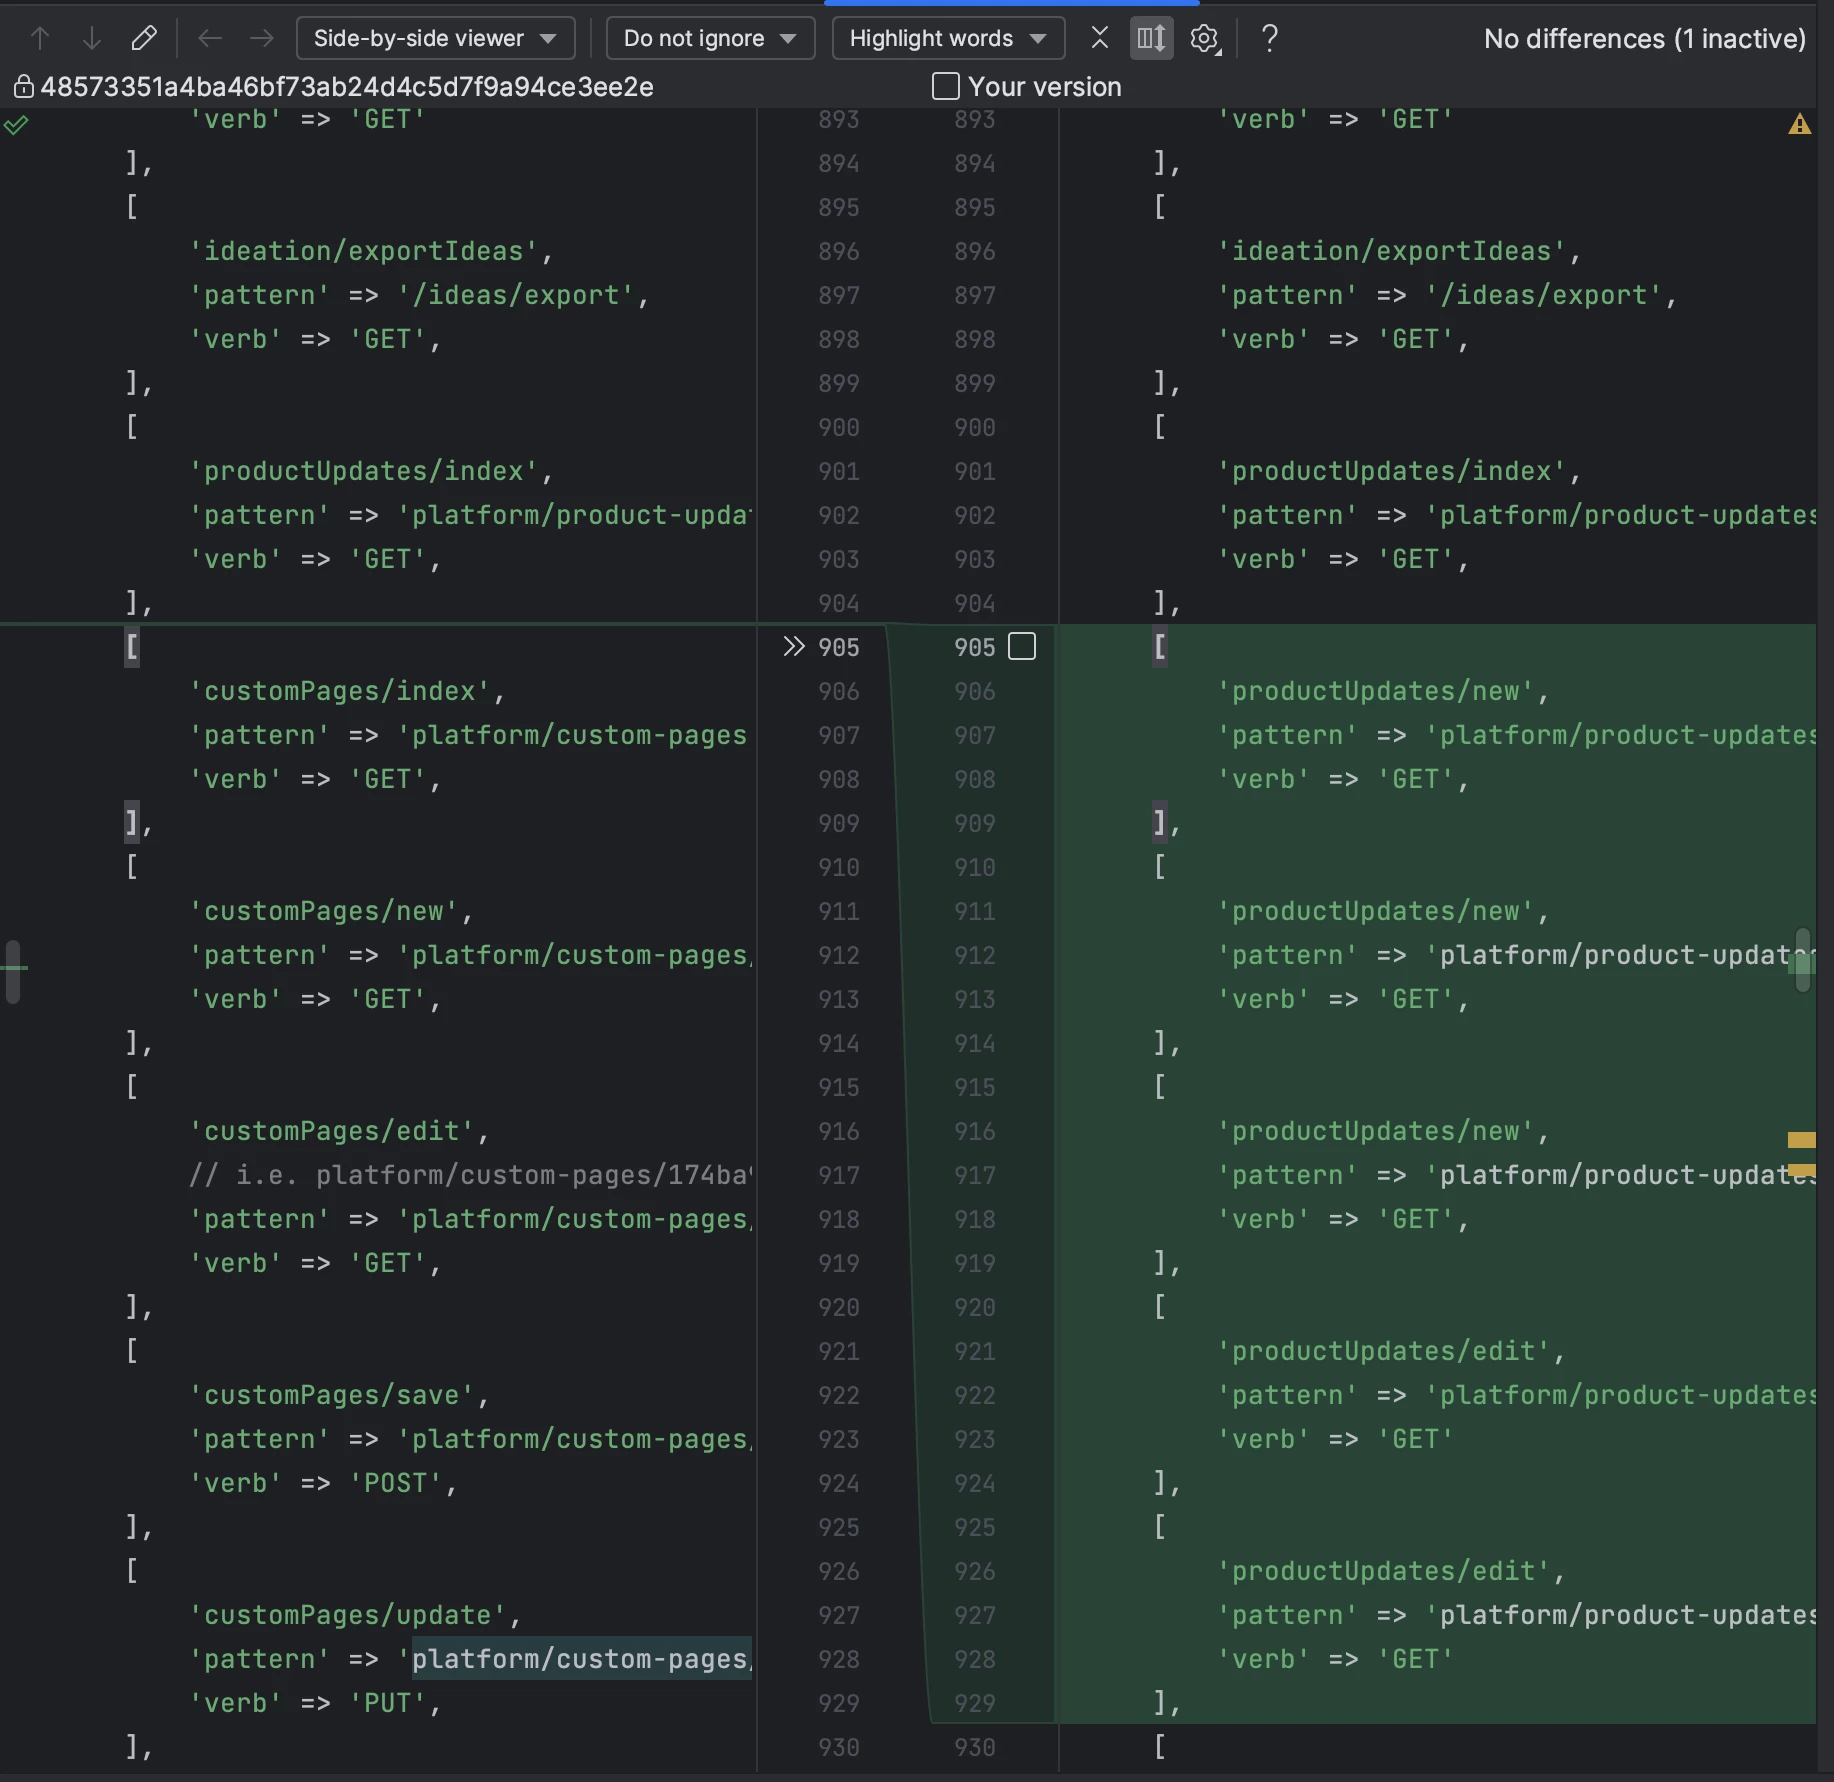Click the back arrow in toolbar
The image size is (1834, 1782).
[x=210, y=39]
